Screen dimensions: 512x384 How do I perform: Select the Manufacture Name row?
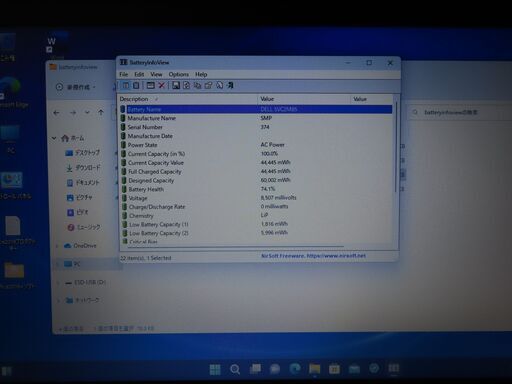pyautogui.click(x=256, y=118)
